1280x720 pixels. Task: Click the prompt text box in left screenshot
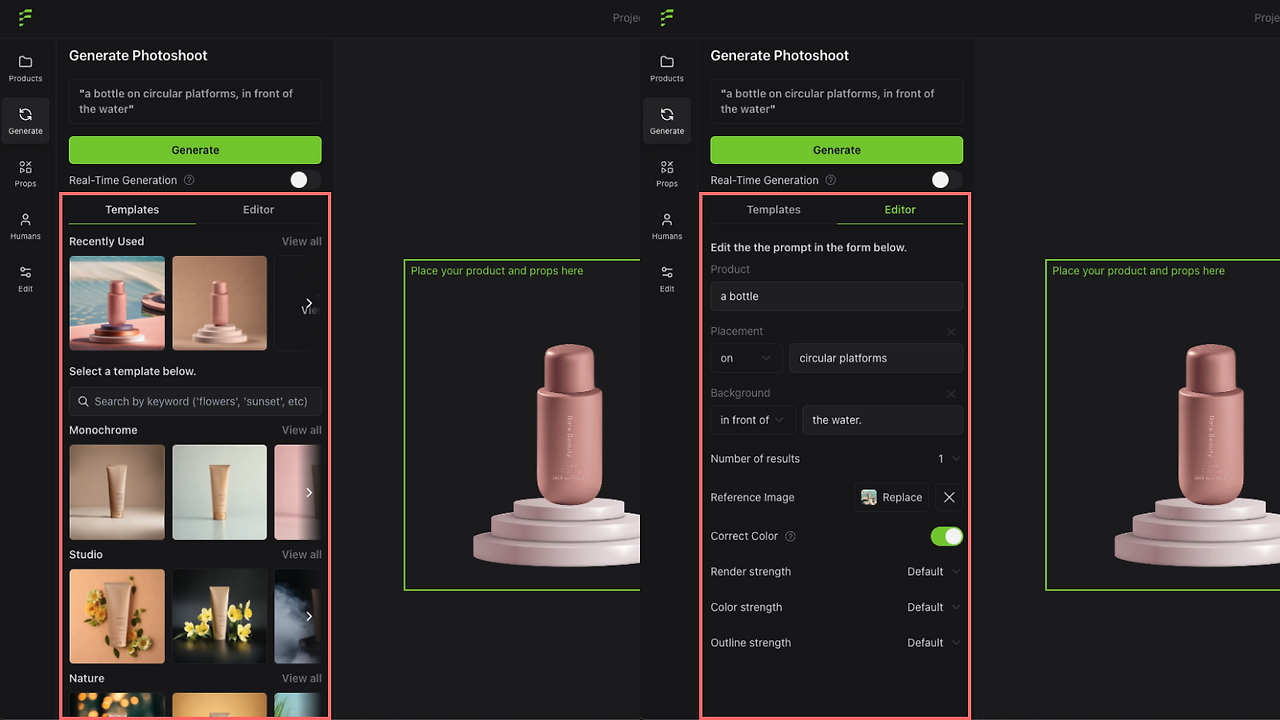click(x=195, y=101)
